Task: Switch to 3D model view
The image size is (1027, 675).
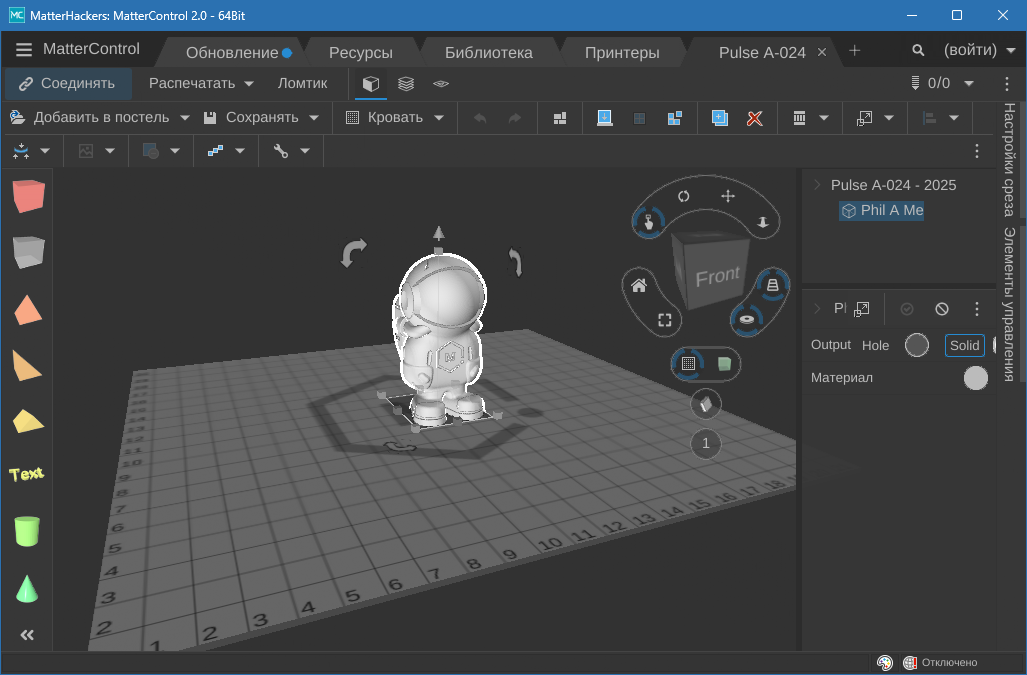Action: click(371, 84)
